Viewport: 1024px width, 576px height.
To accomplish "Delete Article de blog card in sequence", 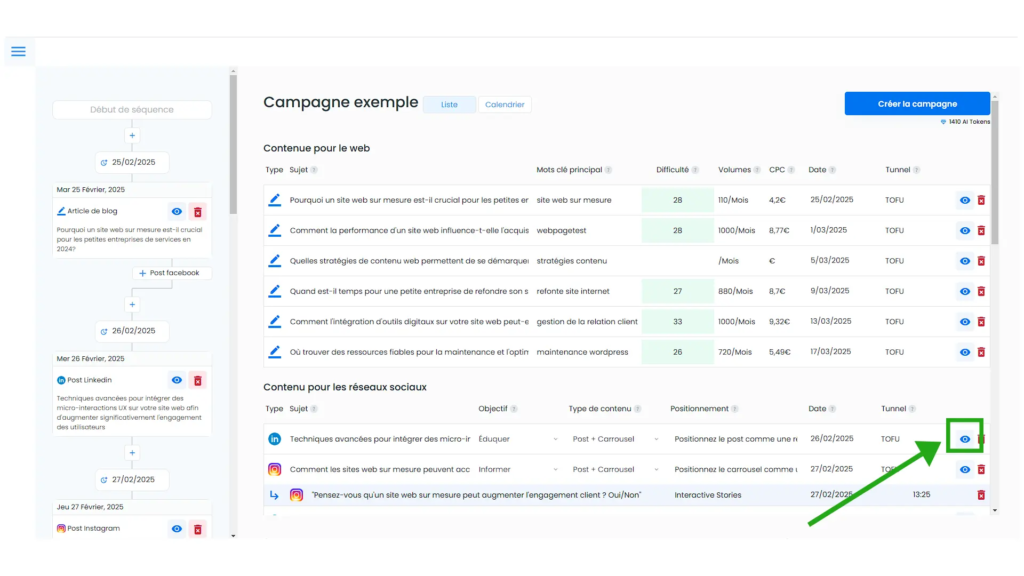I will tap(197, 212).
